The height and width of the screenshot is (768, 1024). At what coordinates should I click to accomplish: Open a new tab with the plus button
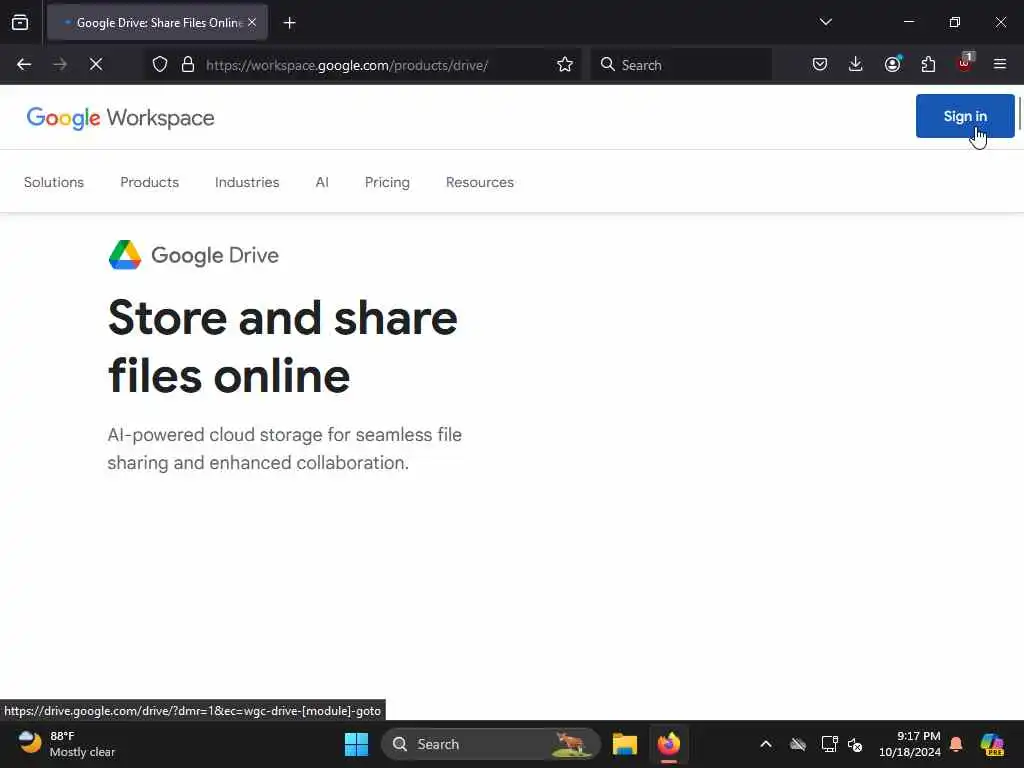[x=289, y=23]
